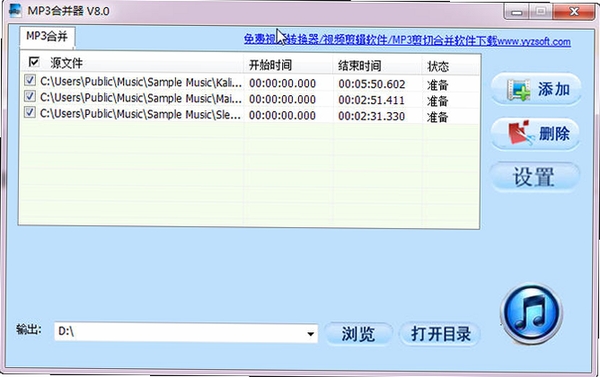Uncheck the Mai... file row checkbox

tap(30, 96)
